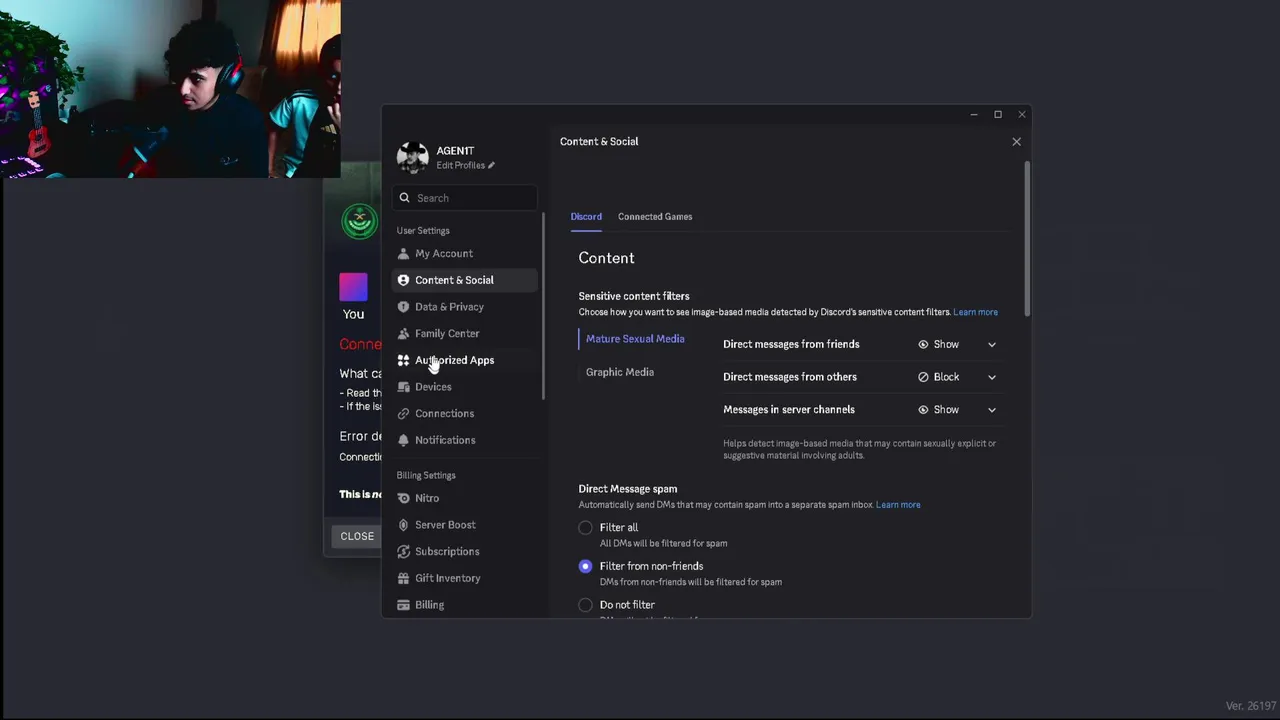The image size is (1280, 720).
Task: Click the AGENIT profile avatar
Action: tap(412, 157)
